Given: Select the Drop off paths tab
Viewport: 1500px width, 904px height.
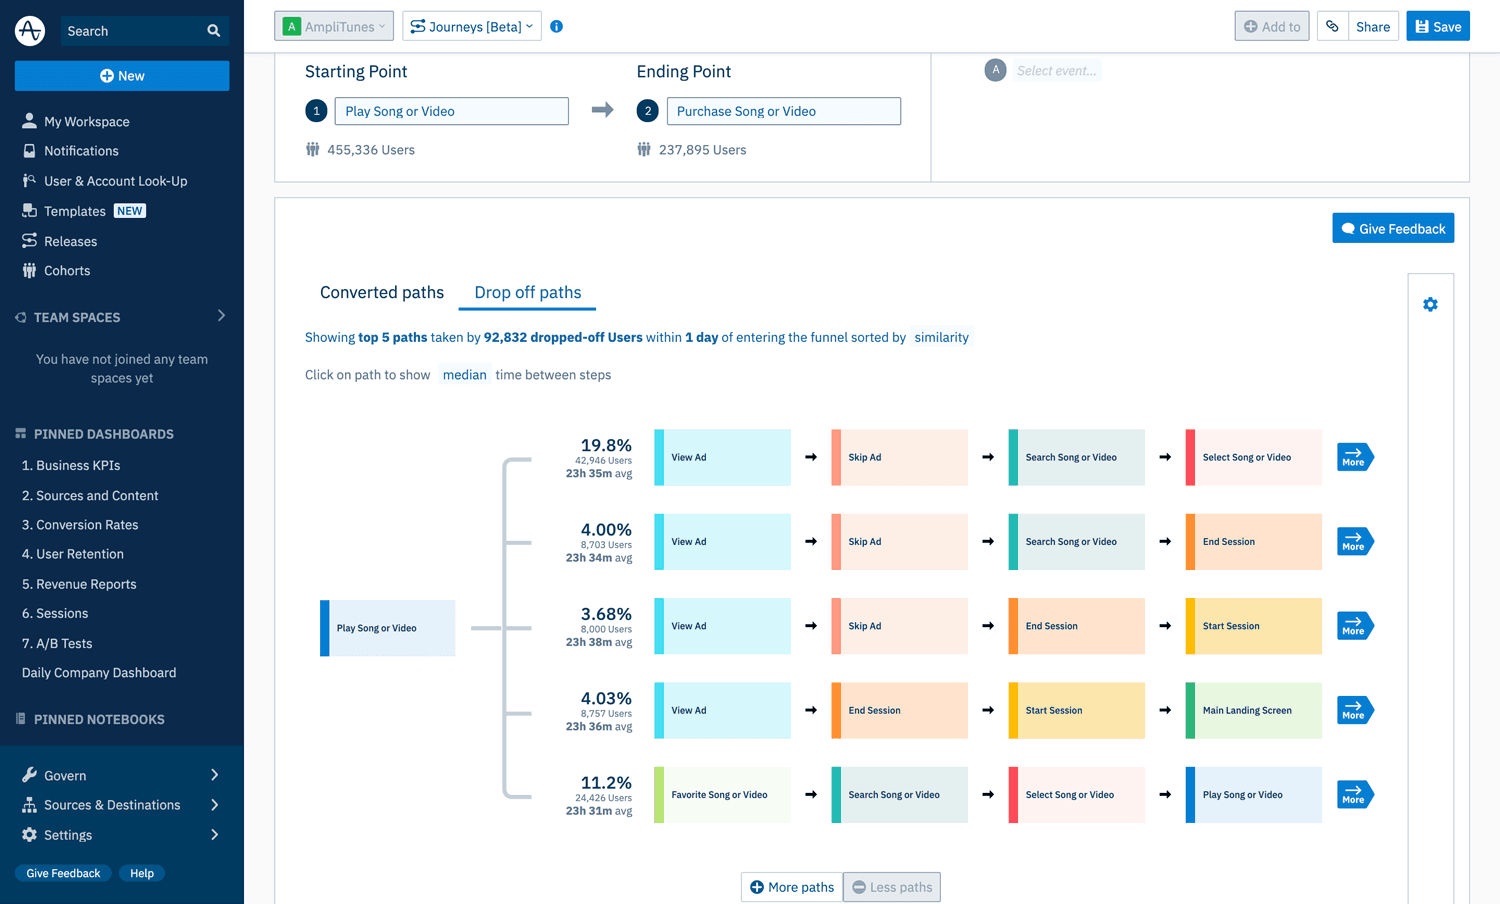Looking at the screenshot, I should click(x=527, y=293).
